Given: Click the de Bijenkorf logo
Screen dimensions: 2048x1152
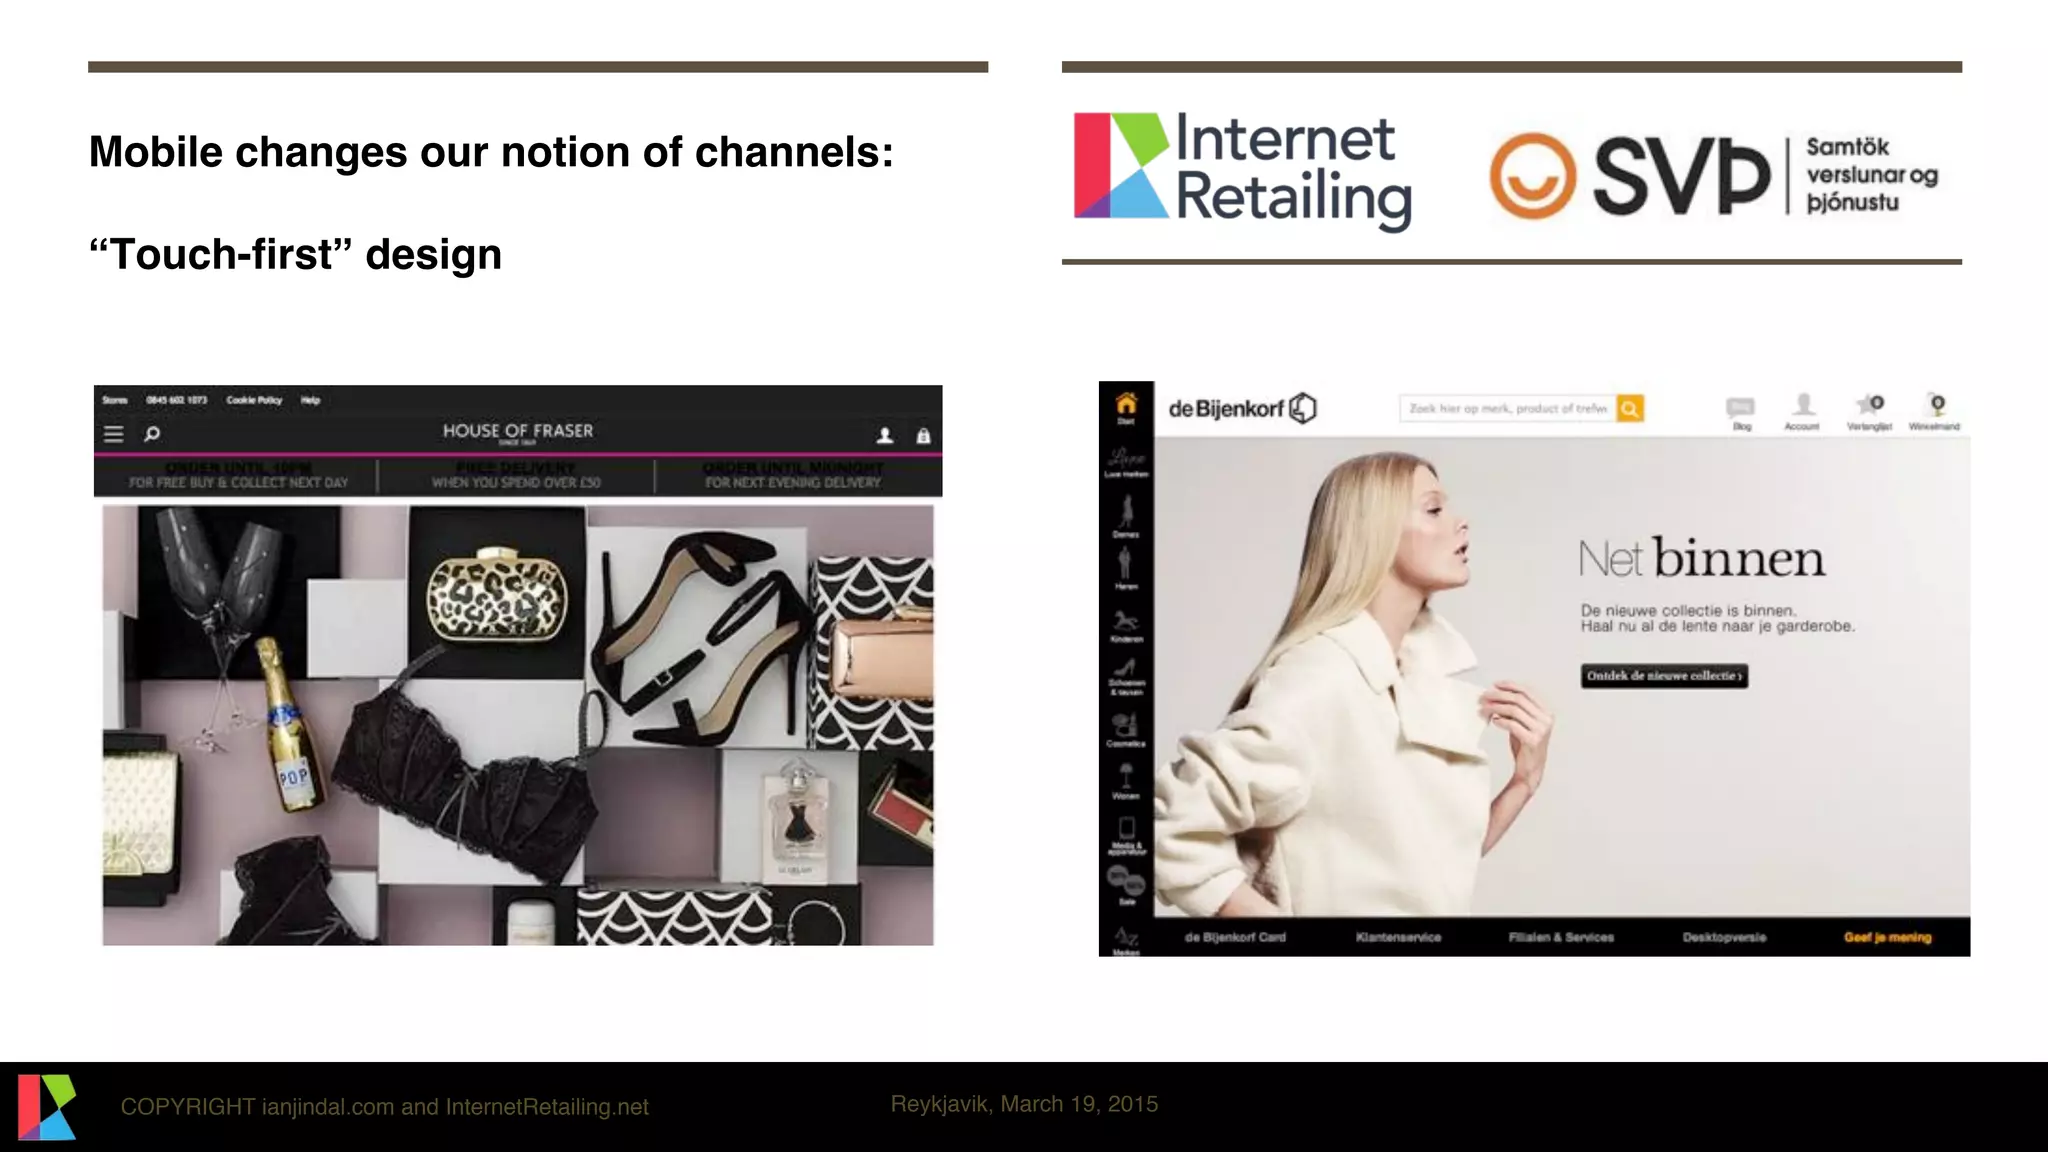Looking at the screenshot, I should click(1242, 408).
